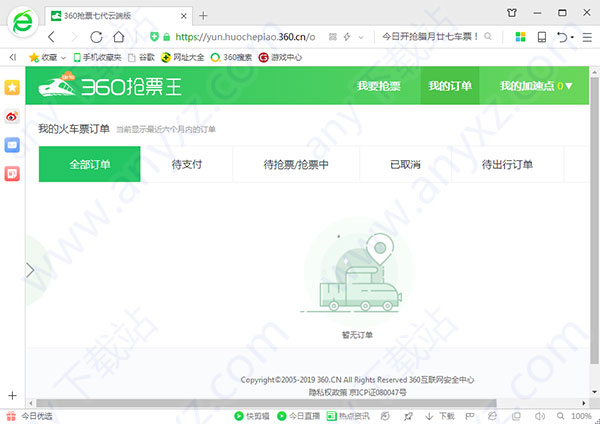Image resolution: width=600 pixels, height=424 pixels.
Task: Click the search magnifier icon in search box
Action: [488, 36]
